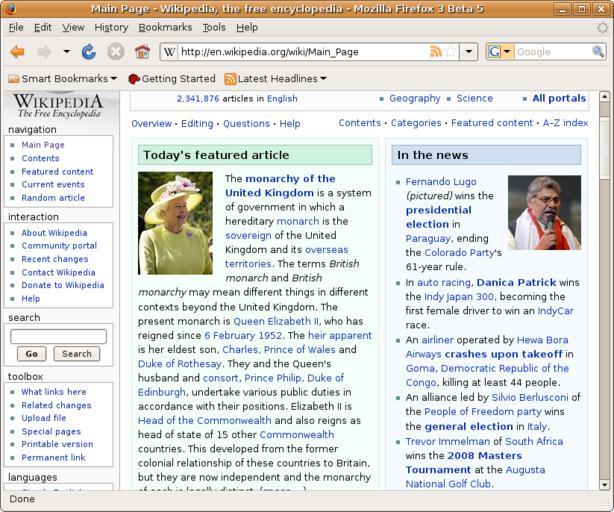Open the All portals link

click(x=559, y=98)
